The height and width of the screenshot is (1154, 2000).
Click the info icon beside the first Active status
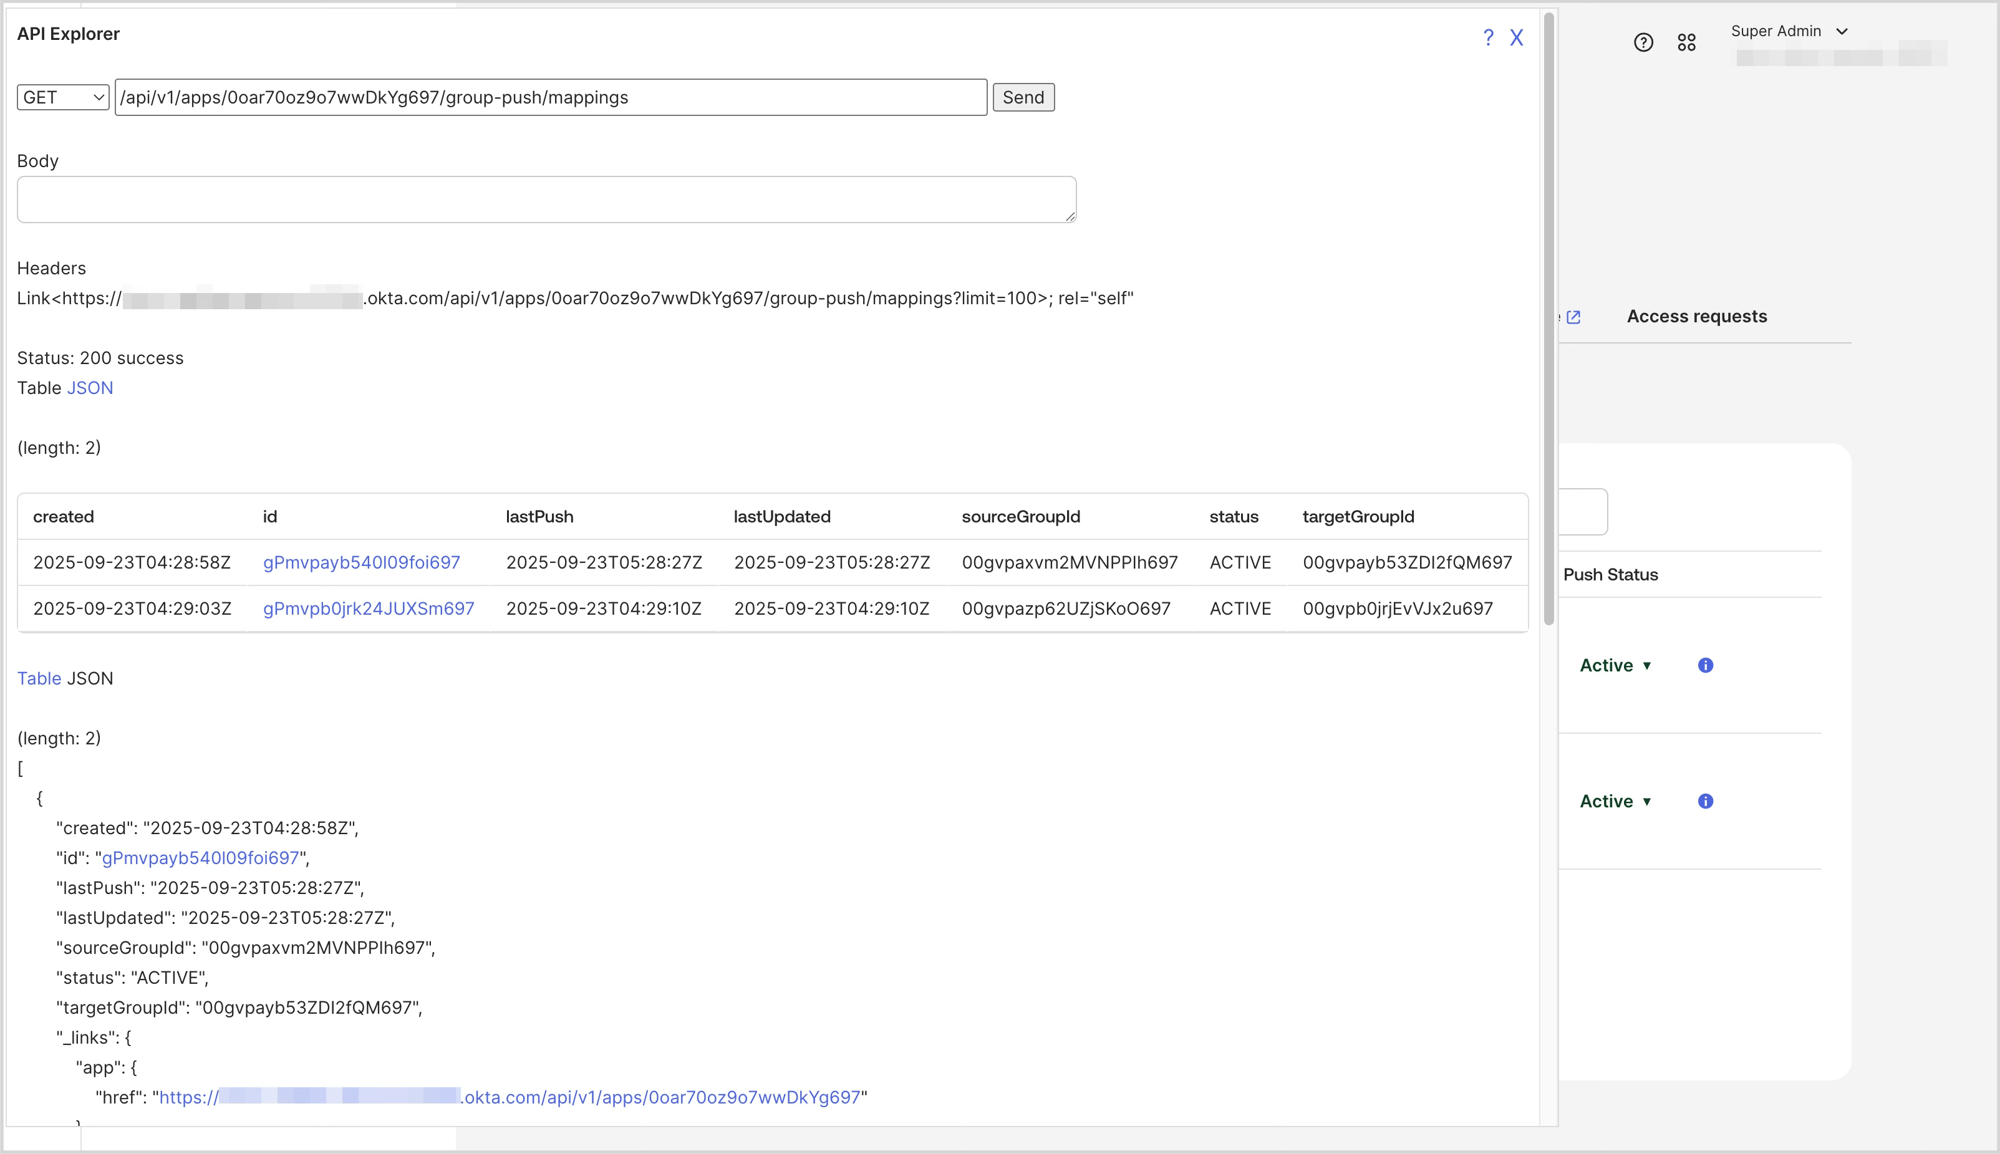click(1705, 665)
